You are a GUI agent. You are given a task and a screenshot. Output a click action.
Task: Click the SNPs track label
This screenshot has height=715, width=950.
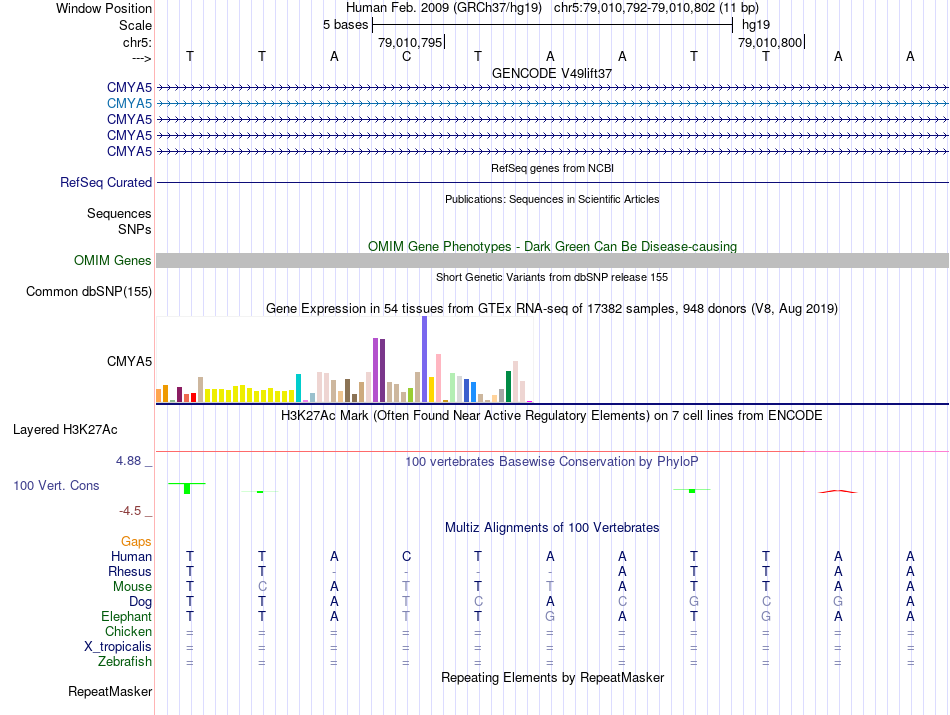tap(135, 230)
